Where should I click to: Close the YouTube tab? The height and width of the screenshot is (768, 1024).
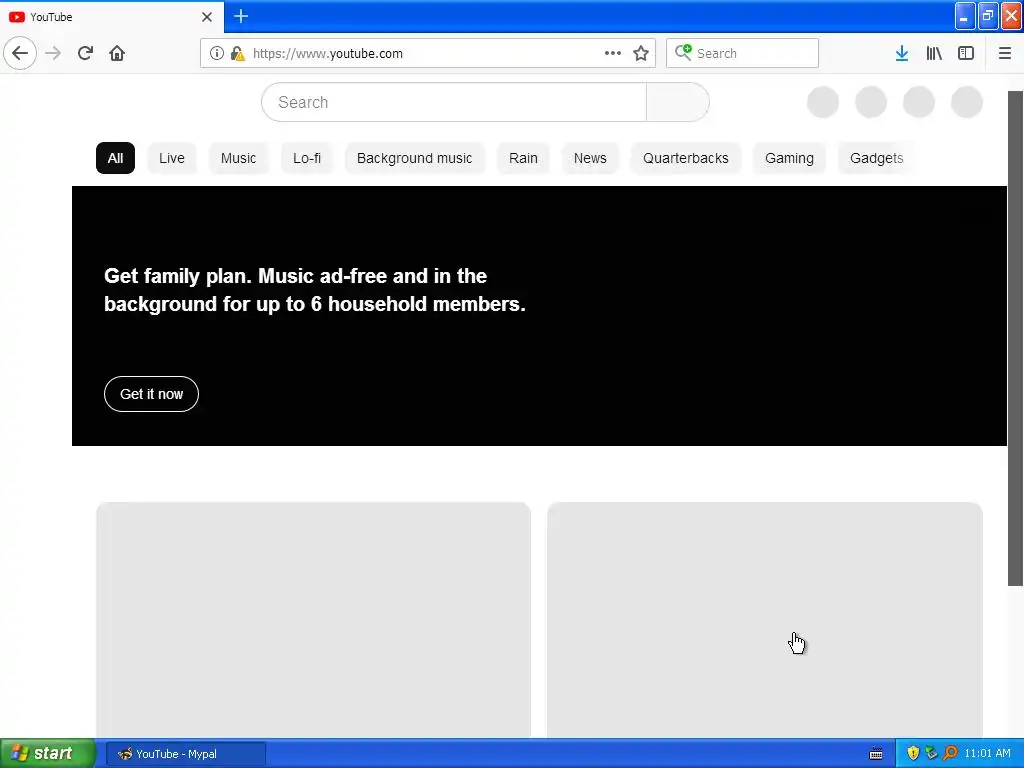click(x=207, y=17)
